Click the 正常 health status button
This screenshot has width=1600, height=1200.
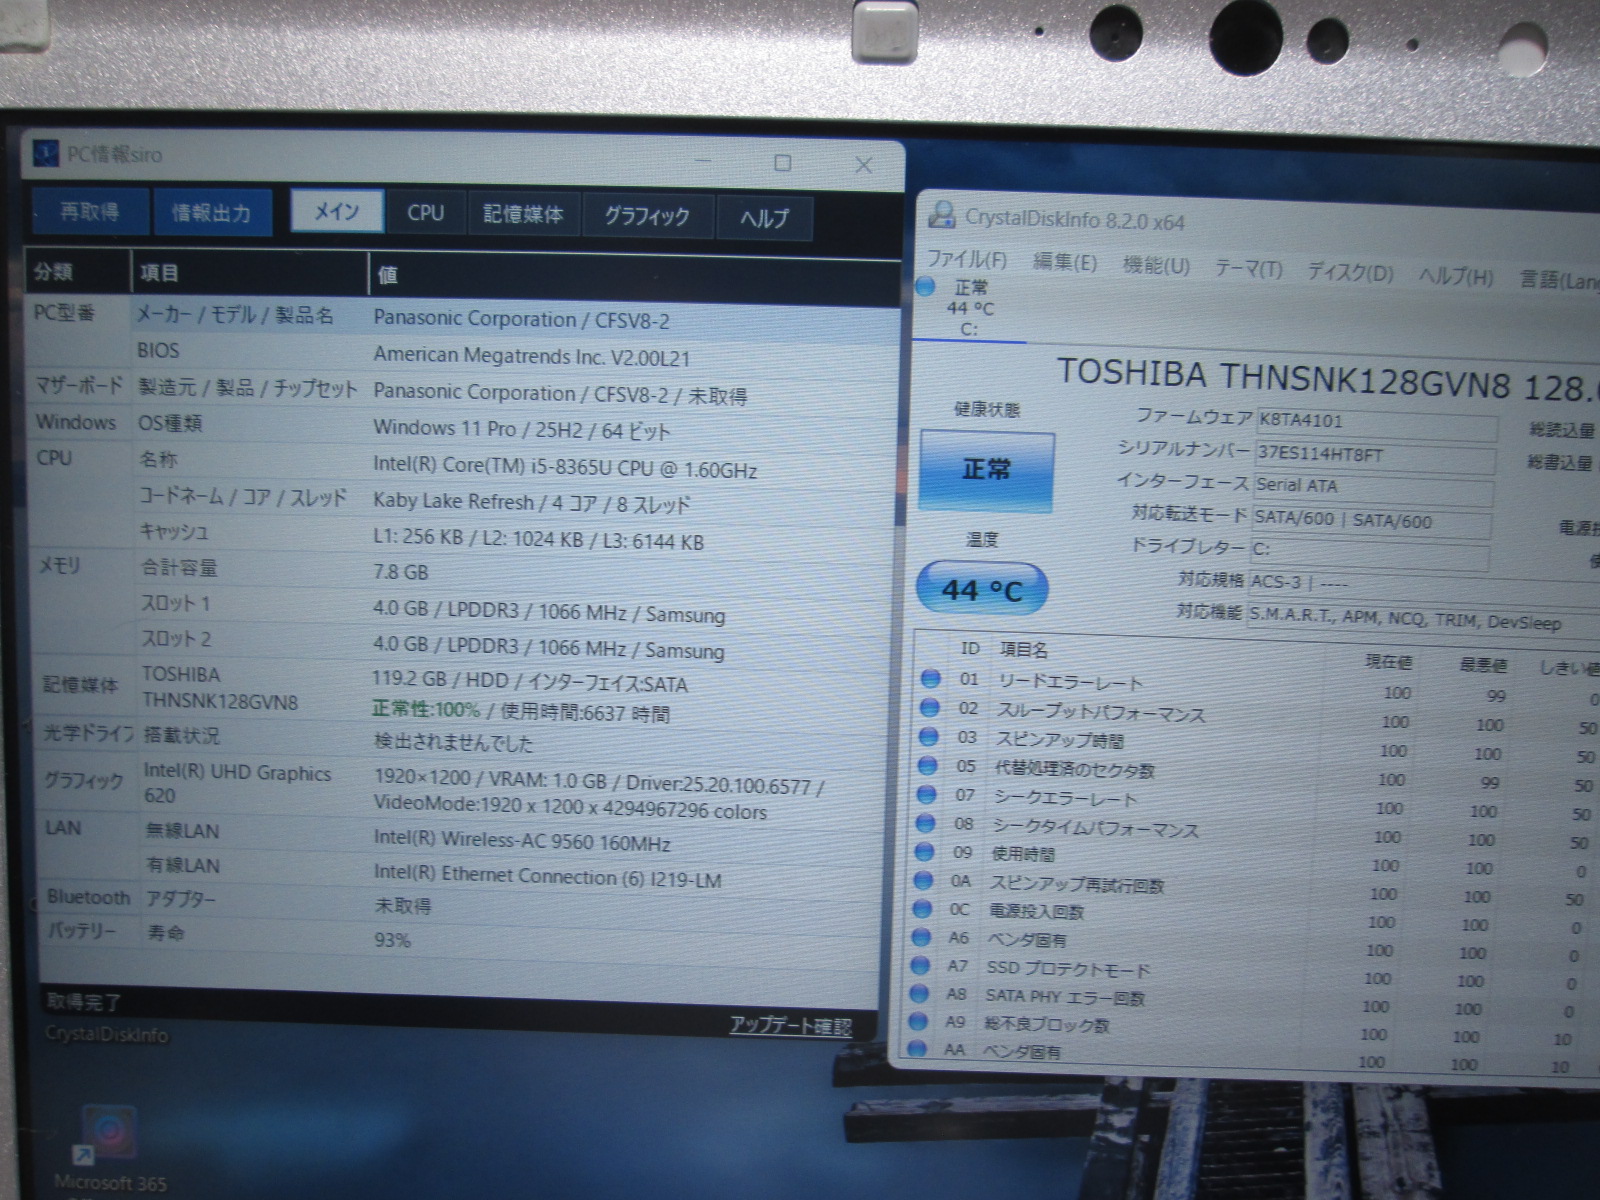tap(986, 471)
